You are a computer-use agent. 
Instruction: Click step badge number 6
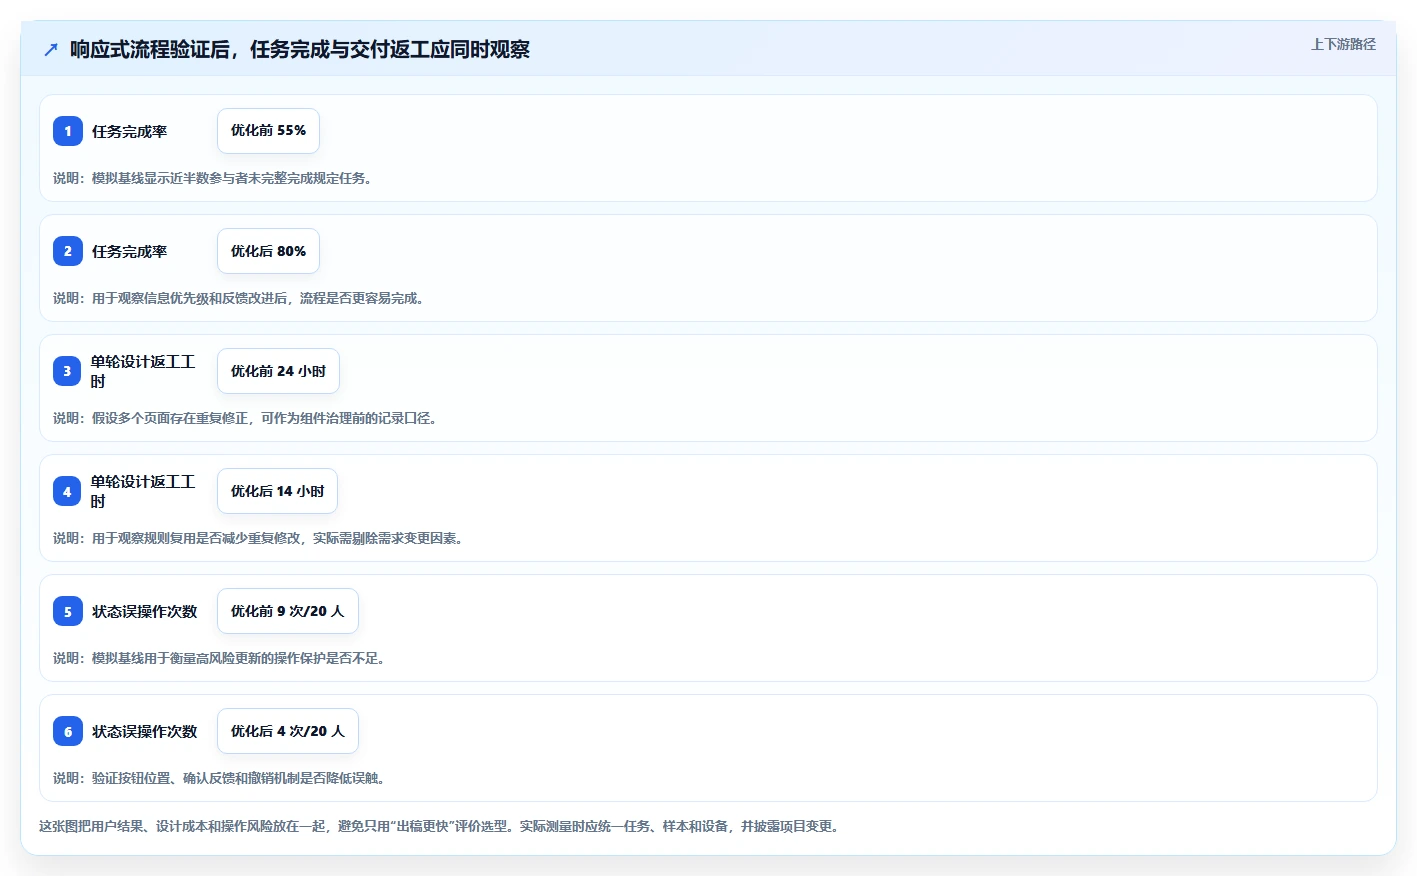click(x=68, y=731)
